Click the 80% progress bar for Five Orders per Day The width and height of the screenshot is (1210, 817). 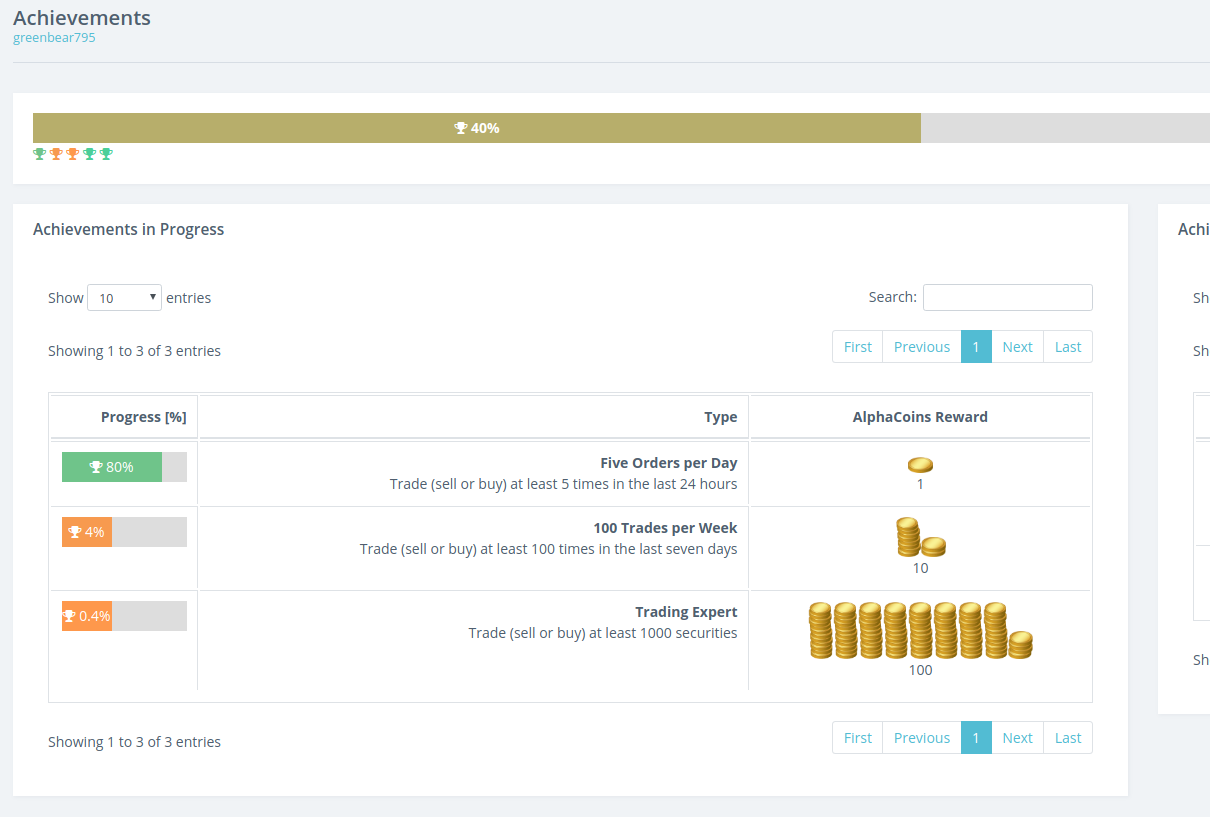click(x=124, y=467)
